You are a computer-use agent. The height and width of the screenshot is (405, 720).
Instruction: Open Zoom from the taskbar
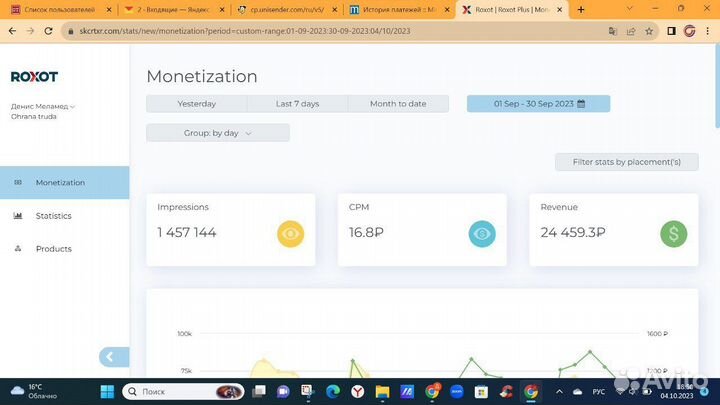click(x=456, y=392)
